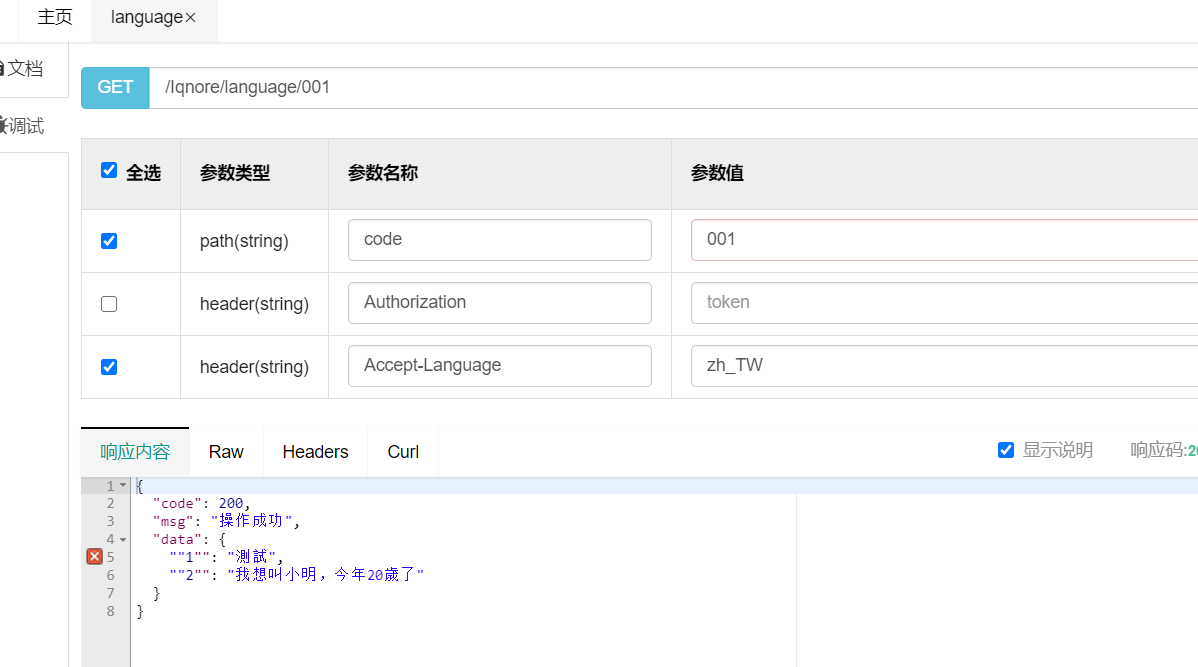The image size is (1198, 667).
Task: Click the request URL field /Iqnore/language/001
Action: tap(673, 87)
